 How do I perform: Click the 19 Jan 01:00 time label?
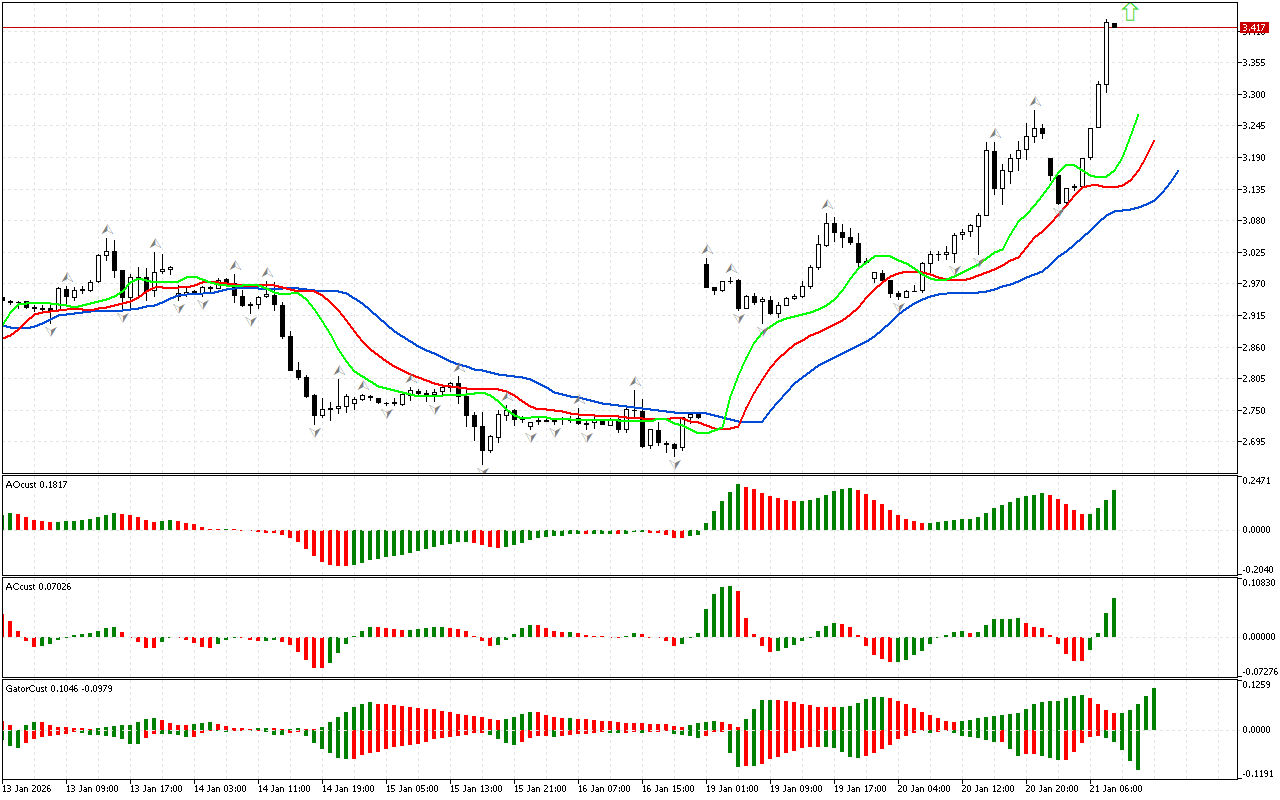(x=733, y=788)
